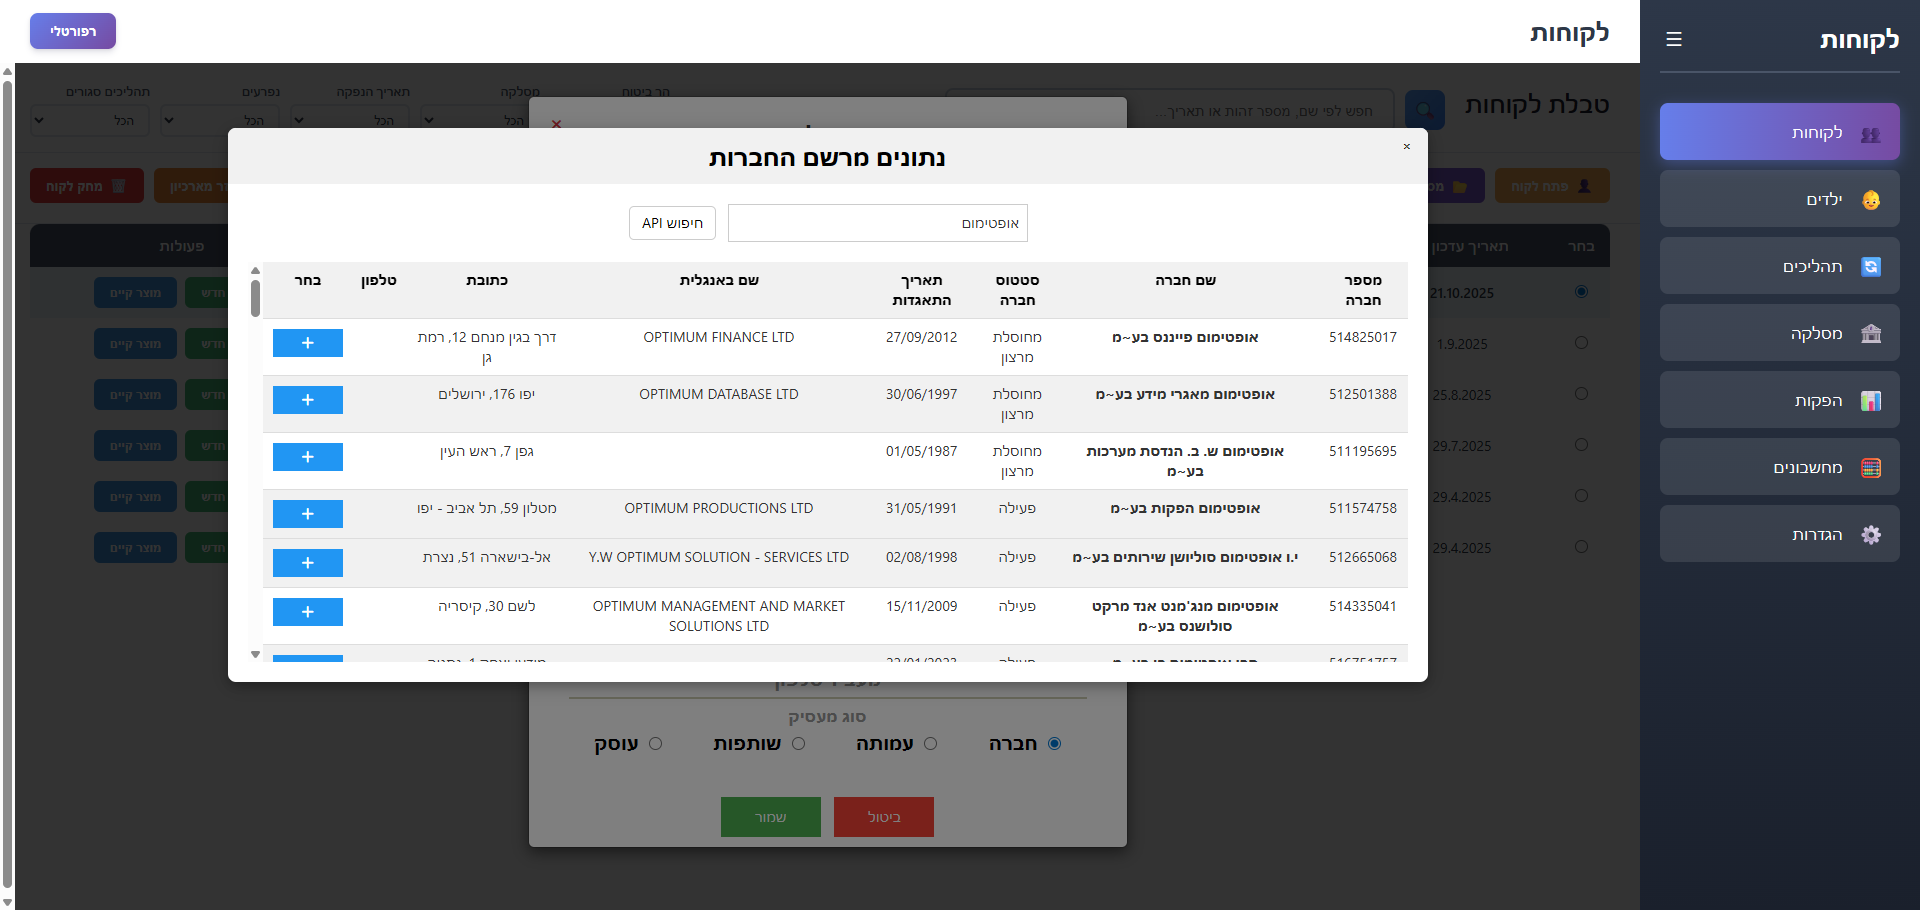Click the dialog table scroll down arrow

point(255,654)
